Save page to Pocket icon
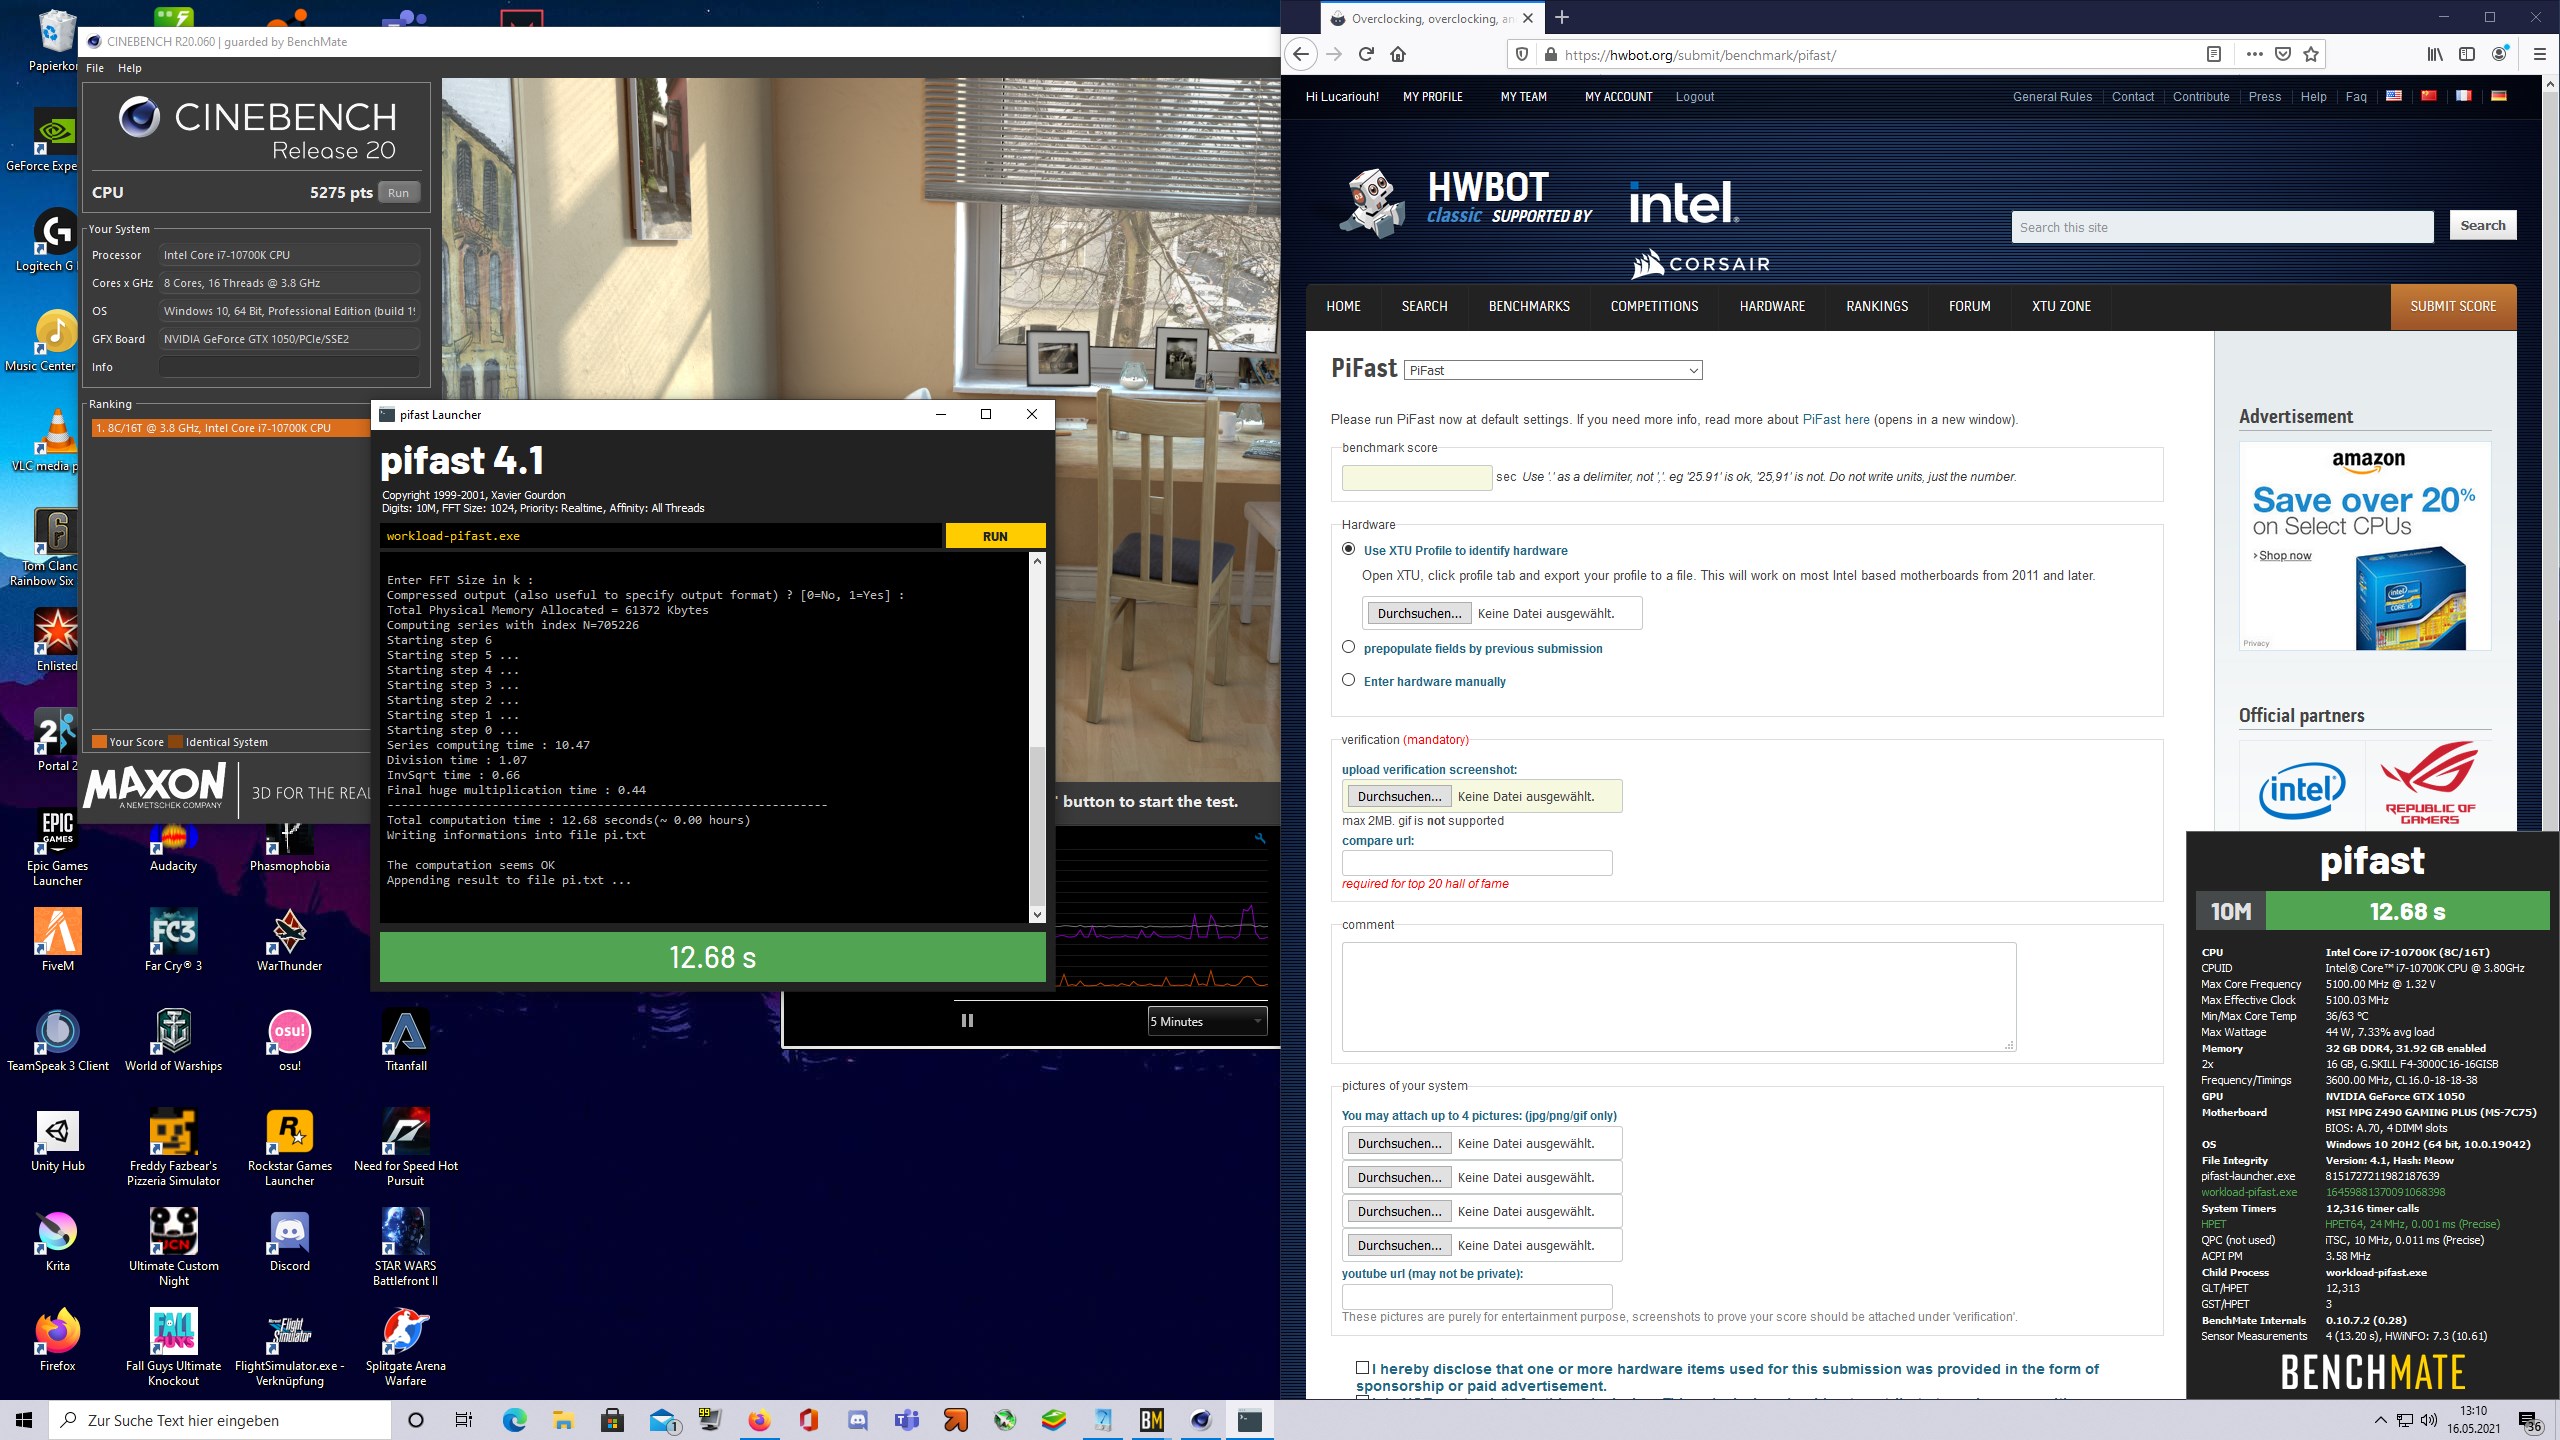 click(2283, 55)
